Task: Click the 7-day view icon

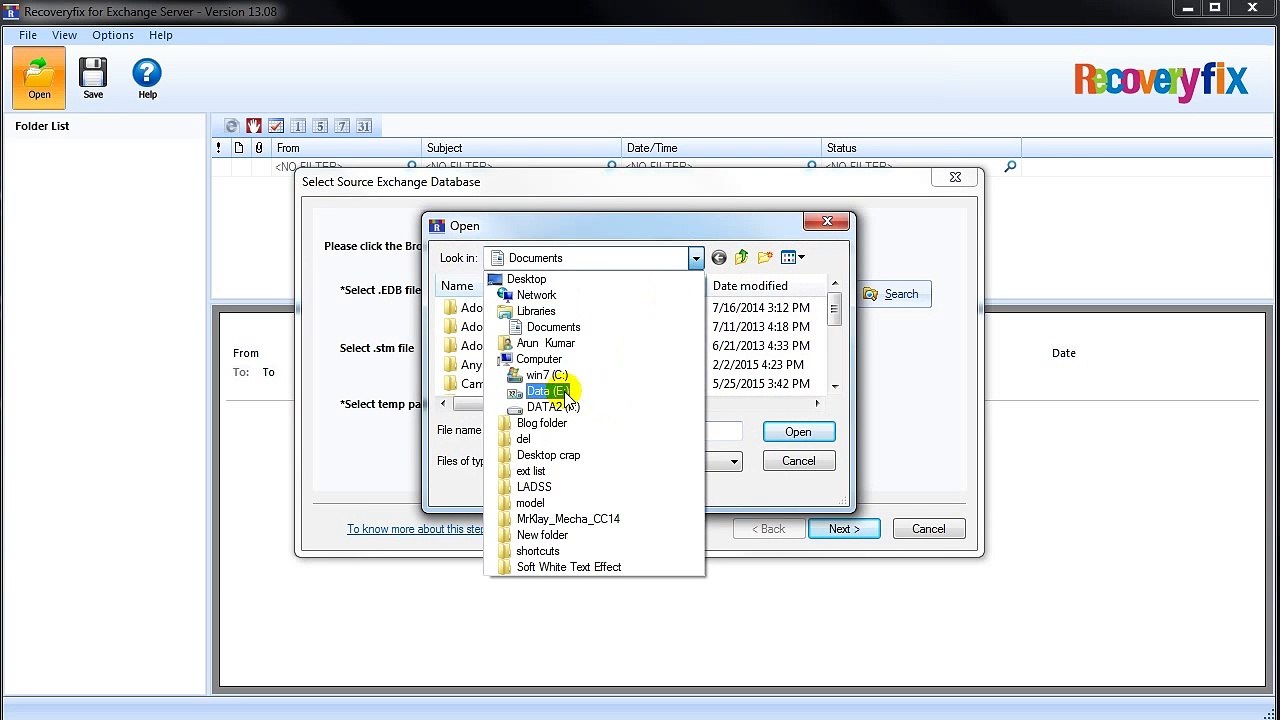Action: tap(342, 126)
